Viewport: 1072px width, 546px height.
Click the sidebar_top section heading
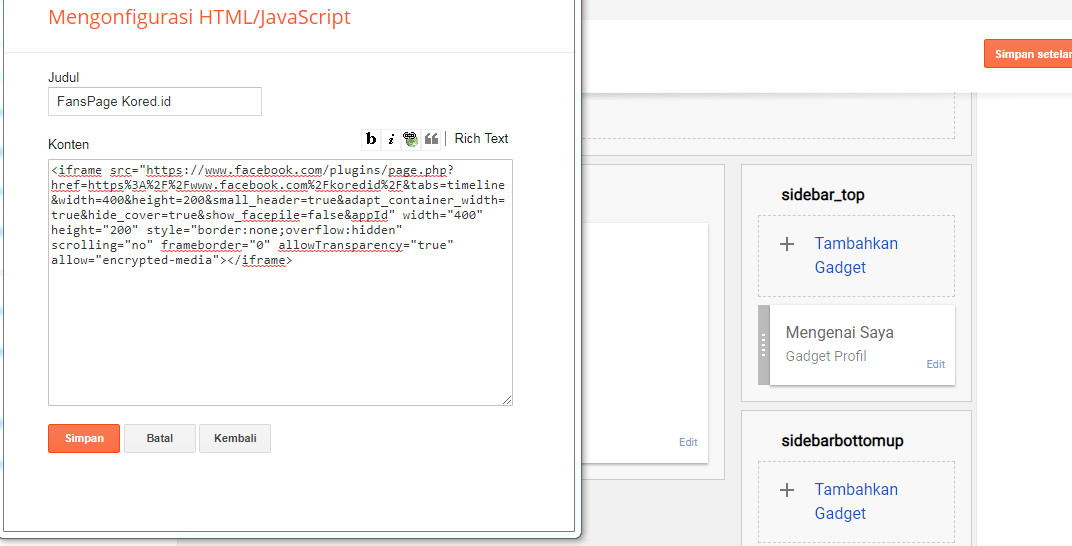822,195
